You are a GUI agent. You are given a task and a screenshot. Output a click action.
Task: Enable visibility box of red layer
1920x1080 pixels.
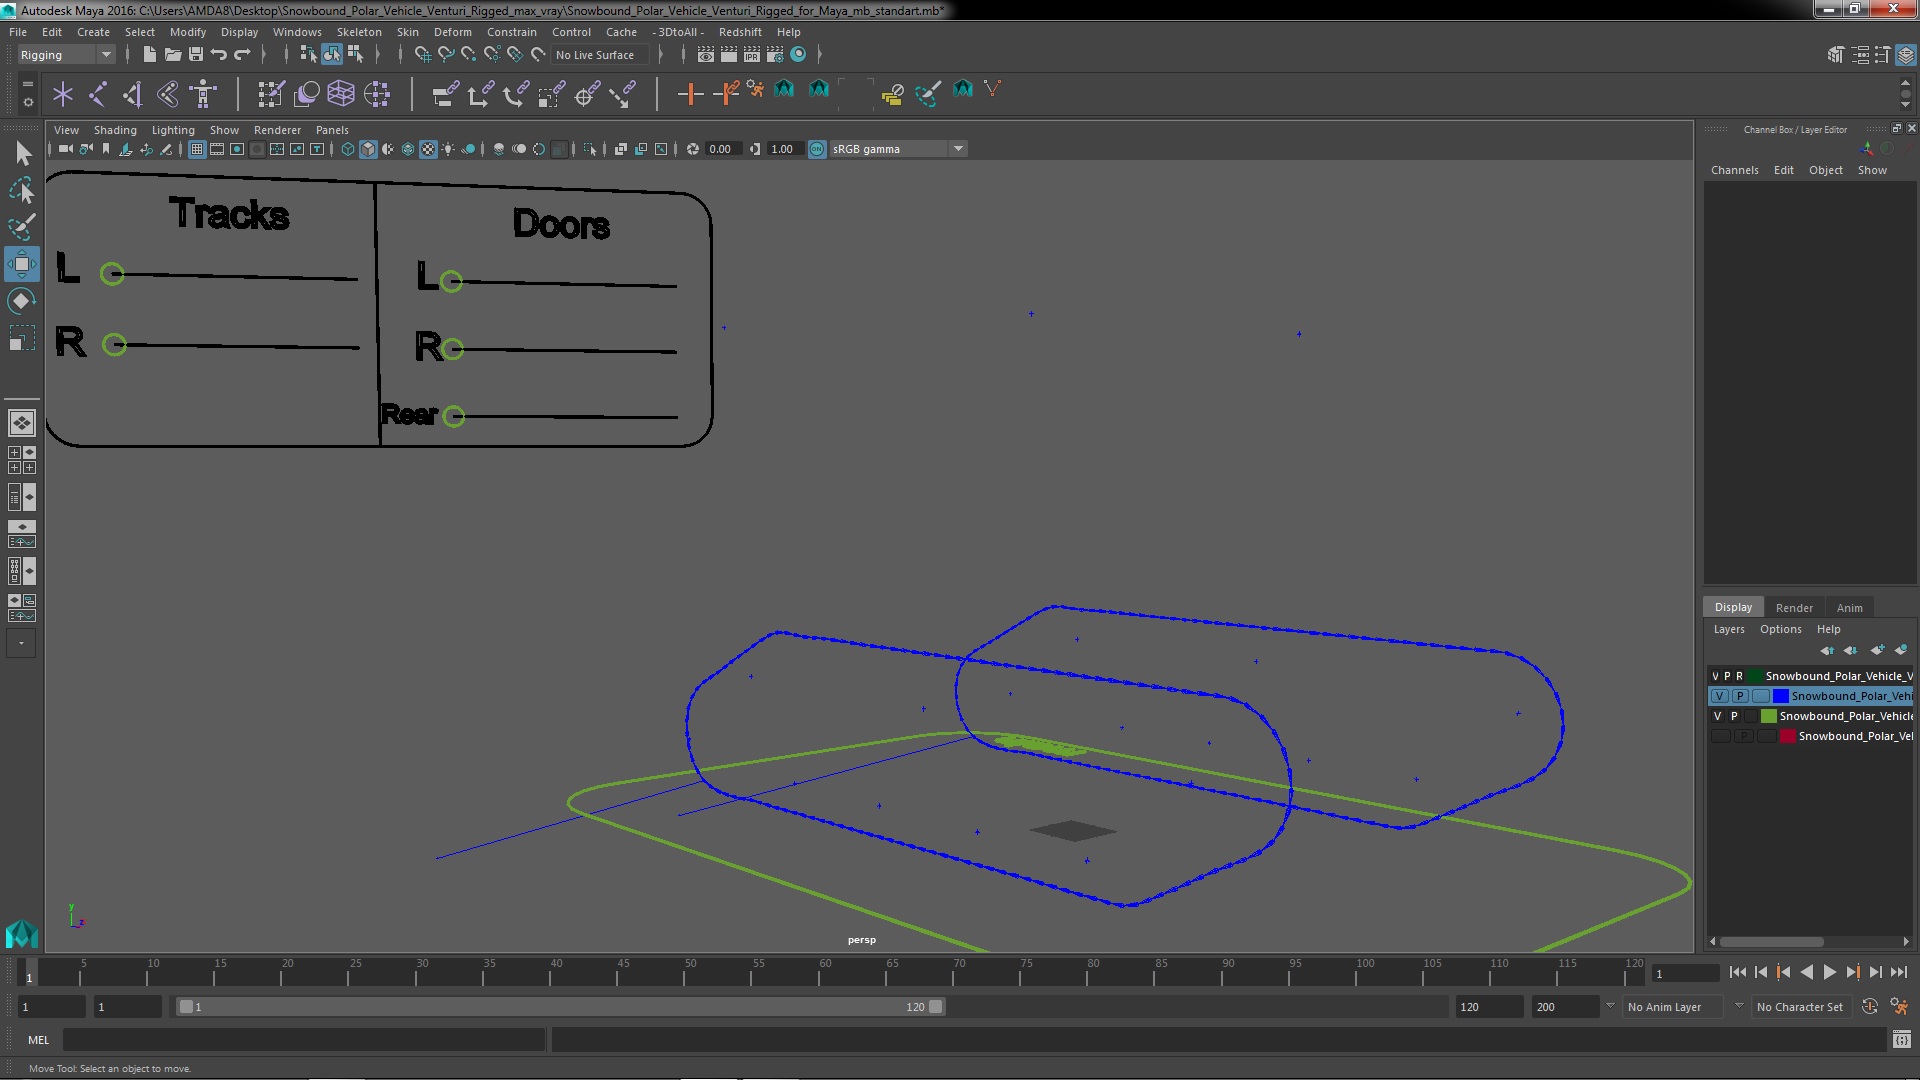click(1719, 736)
